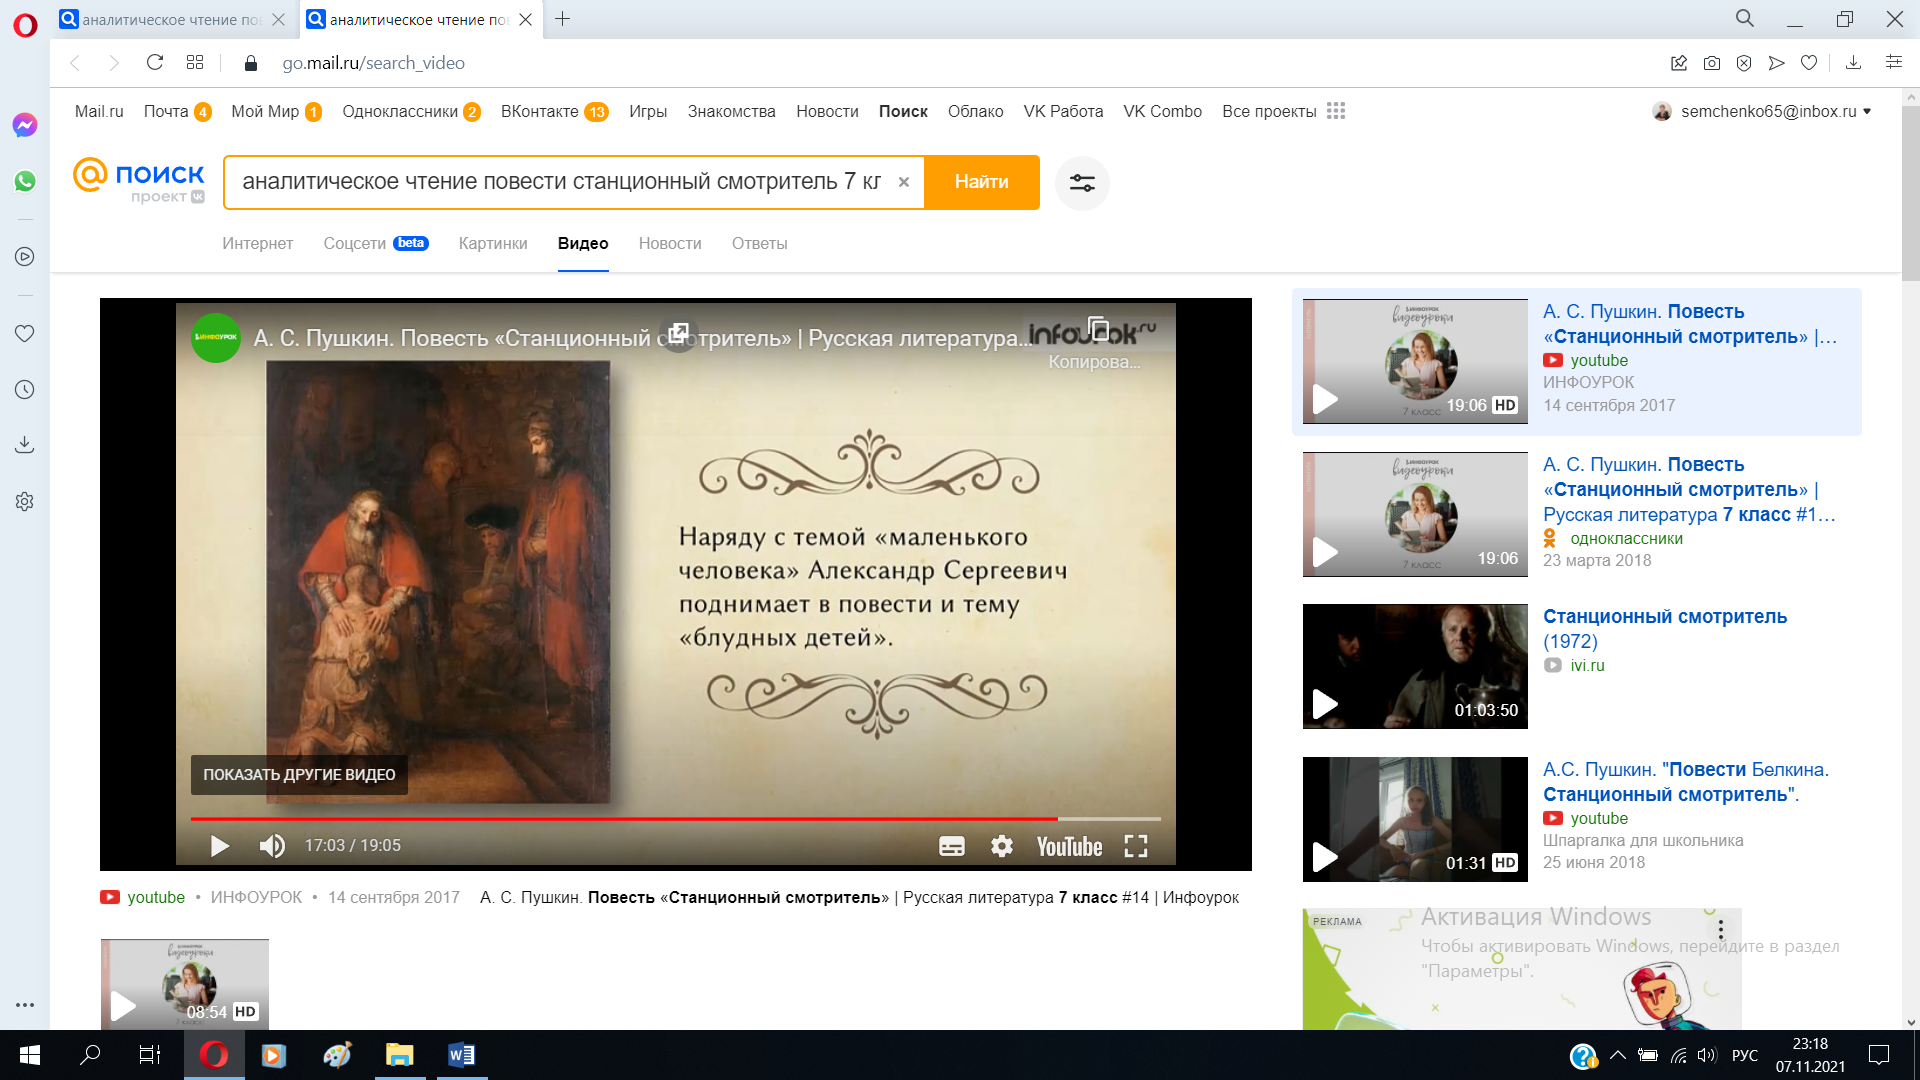Viewport: 1920px width, 1080px height.
Task: Switch to Ответы search tab
Action: (x=760, y=243)
